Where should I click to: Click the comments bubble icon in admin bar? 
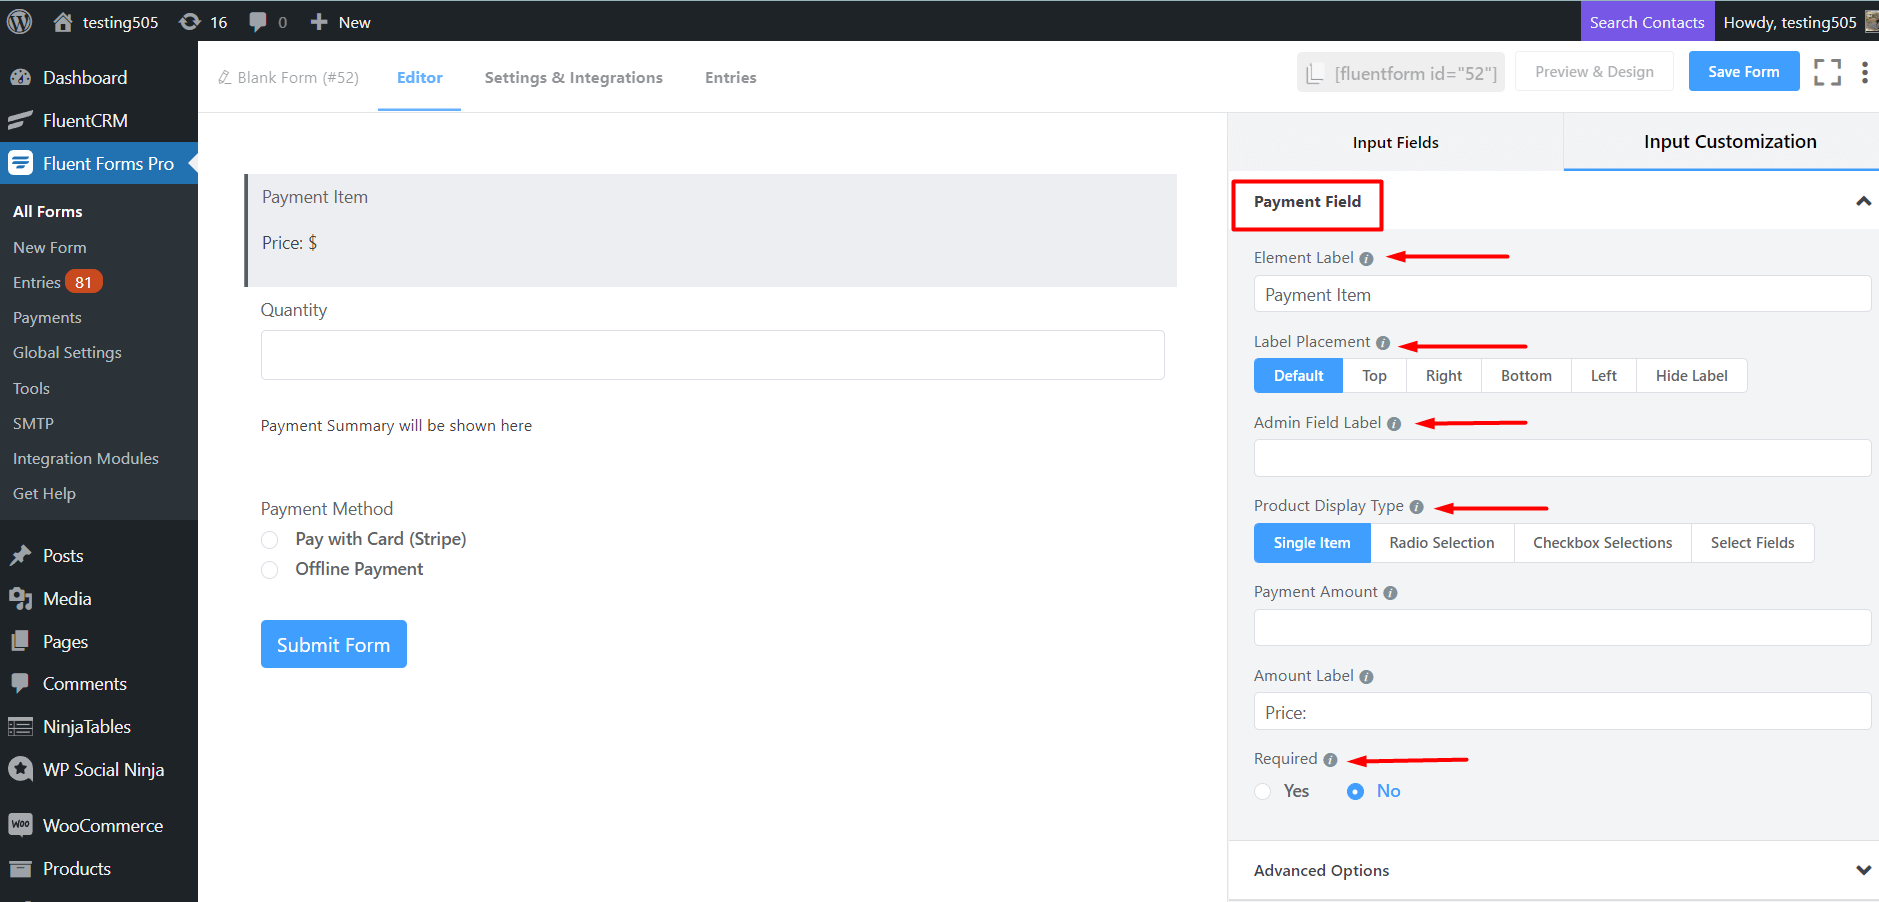click(258, 22)
